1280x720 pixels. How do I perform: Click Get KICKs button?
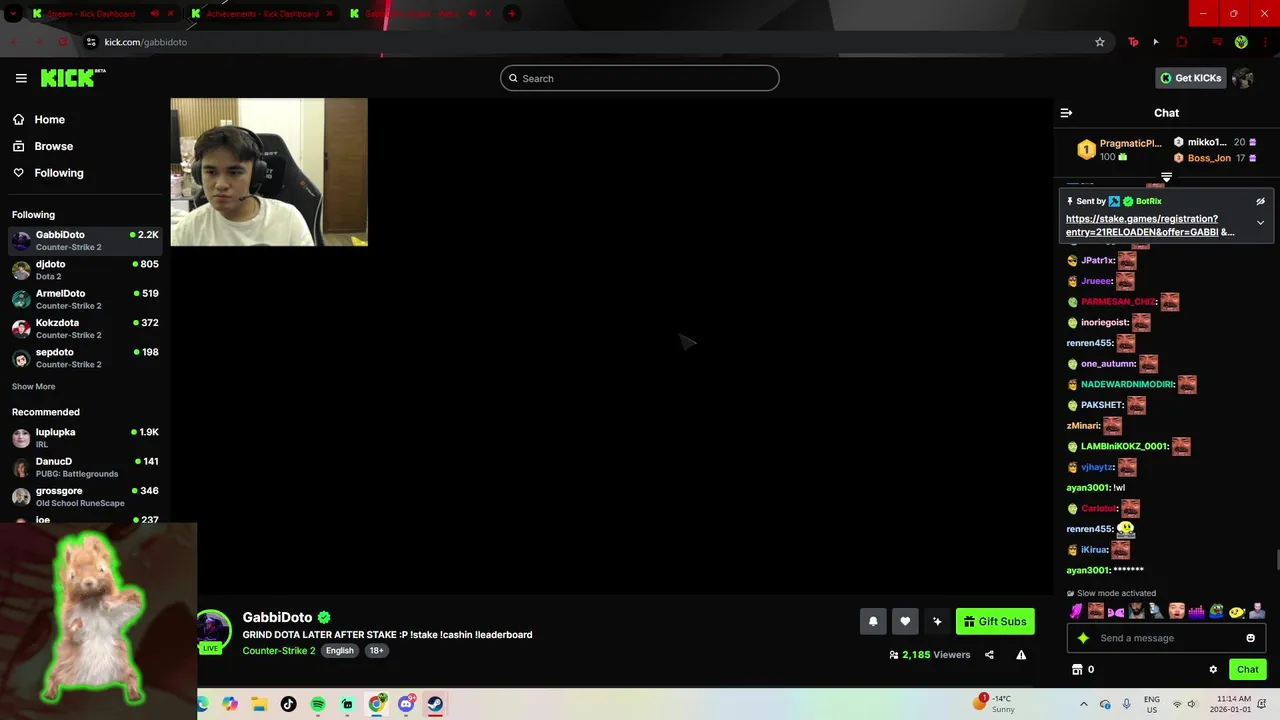click(1190, 78)
